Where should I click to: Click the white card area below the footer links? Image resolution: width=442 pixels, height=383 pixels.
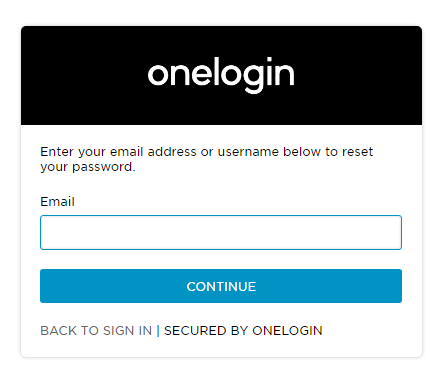tap(221, 347)
